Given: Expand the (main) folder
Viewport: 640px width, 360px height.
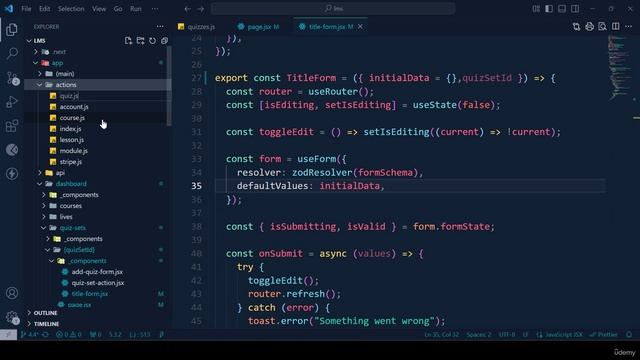Looking at the screenshot, I should coord(40,74).
